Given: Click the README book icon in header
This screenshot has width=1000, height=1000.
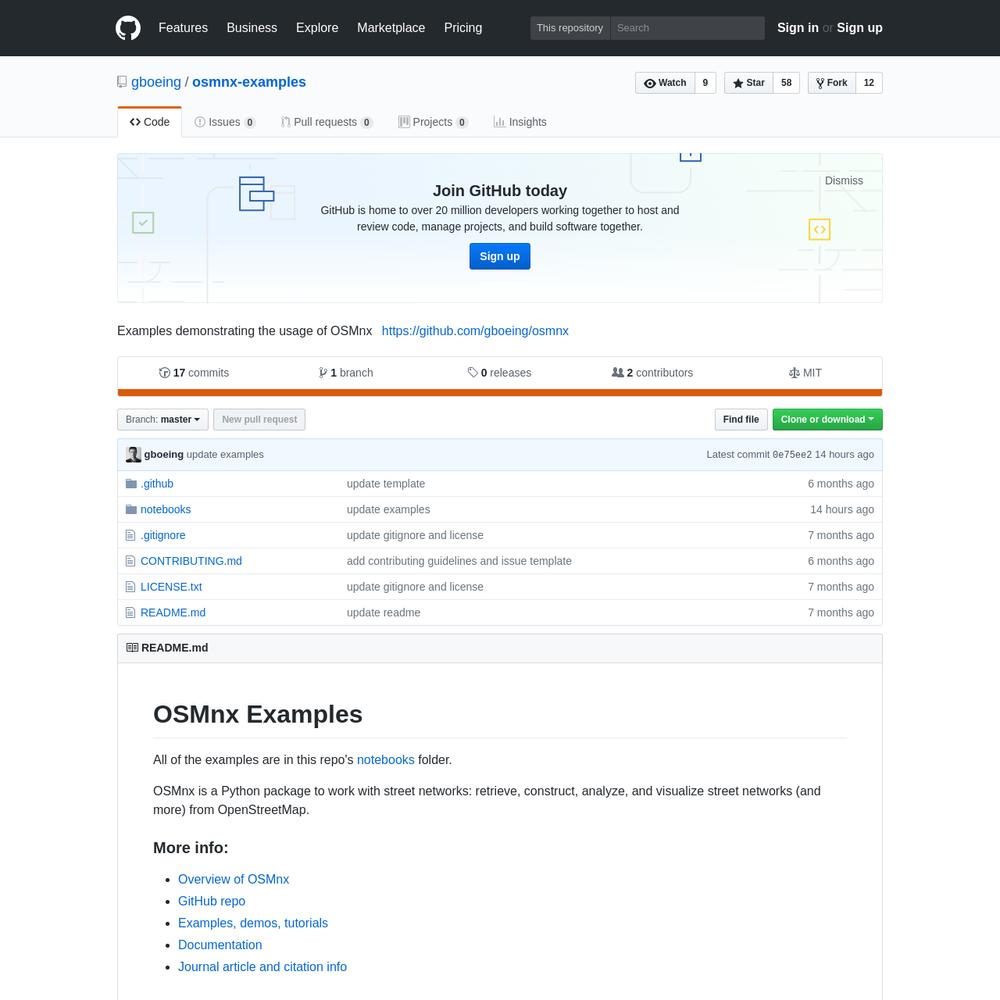Looking at the screenshot, I should pyautogui.click(x=132, y=647).
